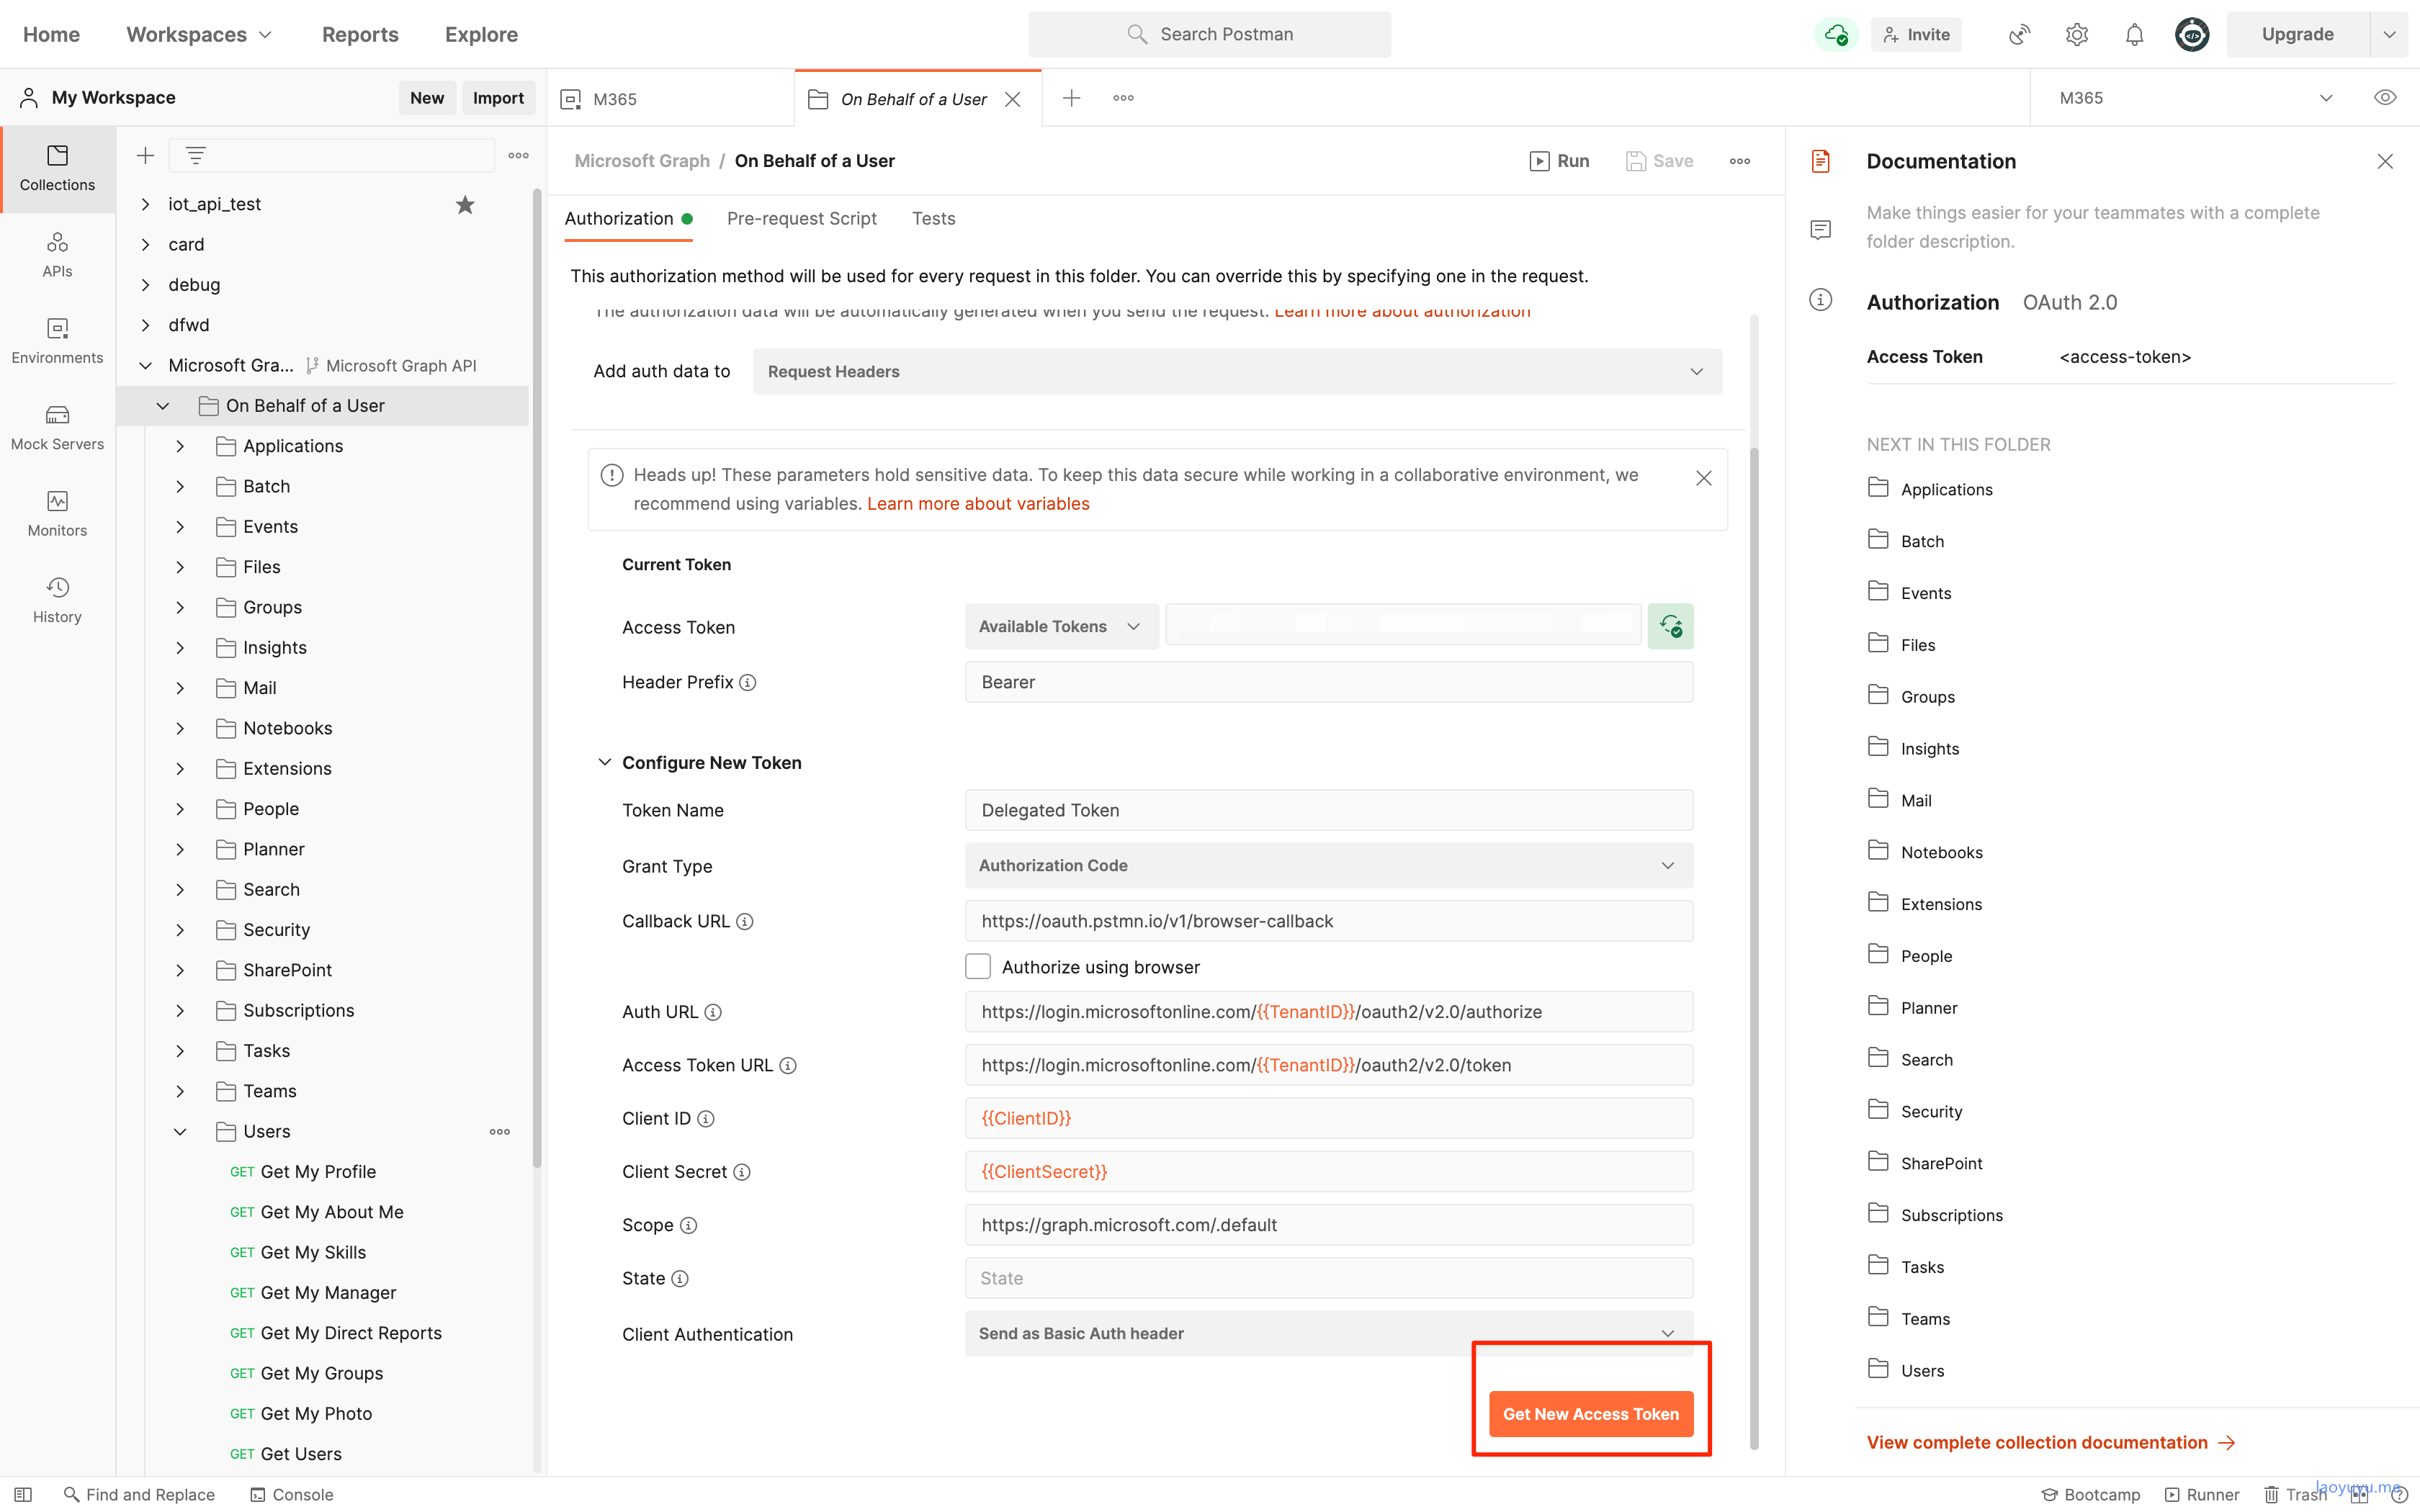Open the settings gear icon

pos(2077,34)
